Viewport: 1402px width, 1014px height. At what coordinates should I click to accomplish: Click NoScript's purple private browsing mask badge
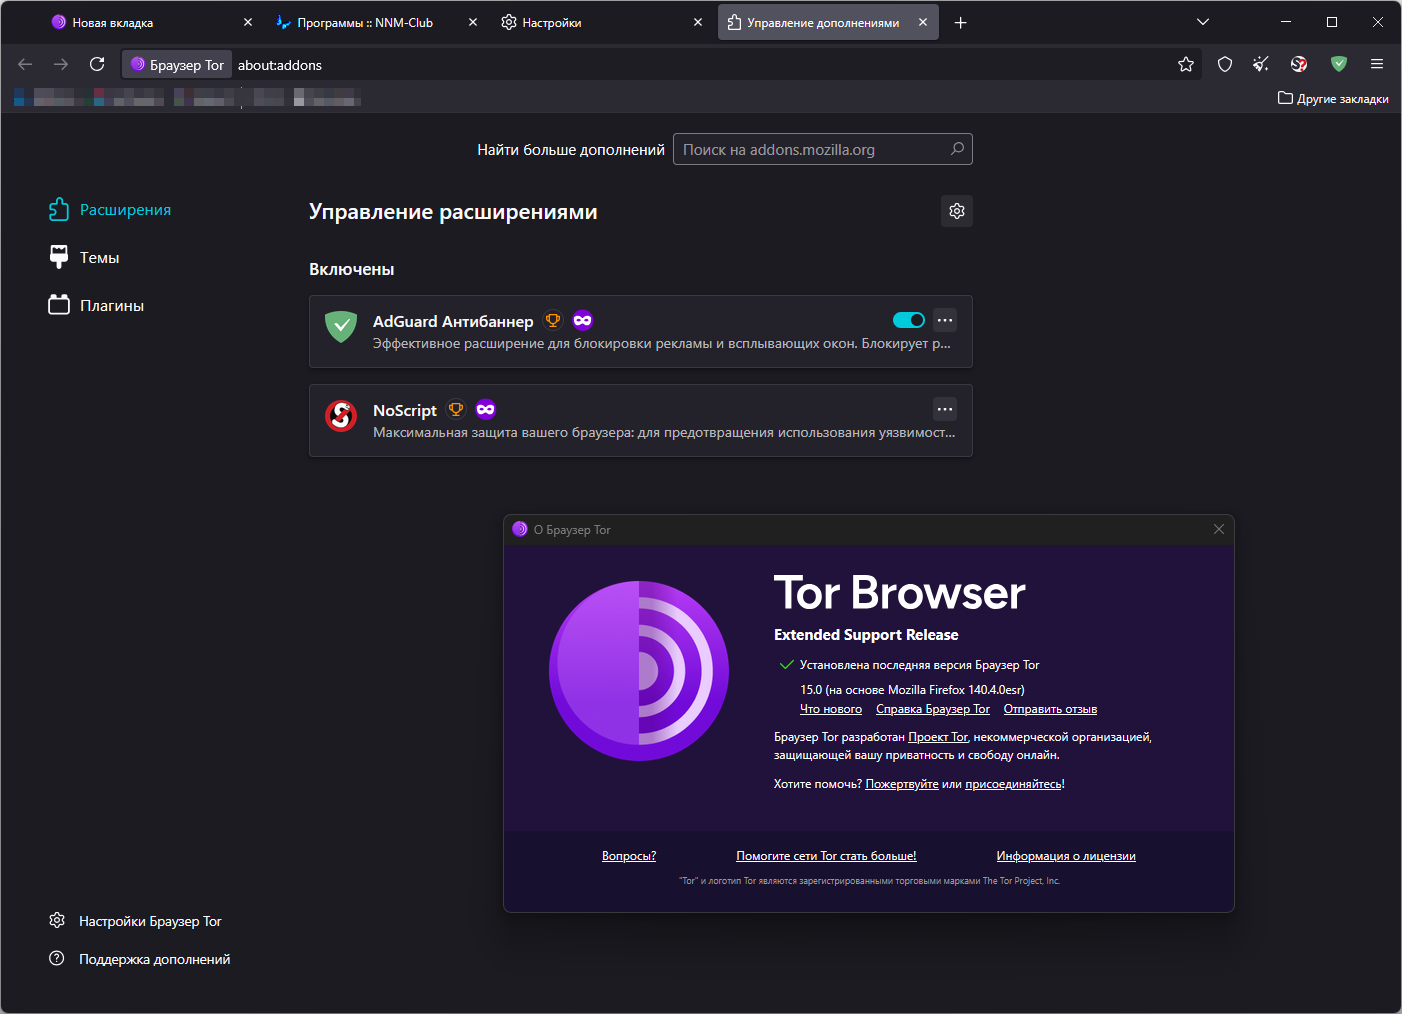click(x=486, y=409)
